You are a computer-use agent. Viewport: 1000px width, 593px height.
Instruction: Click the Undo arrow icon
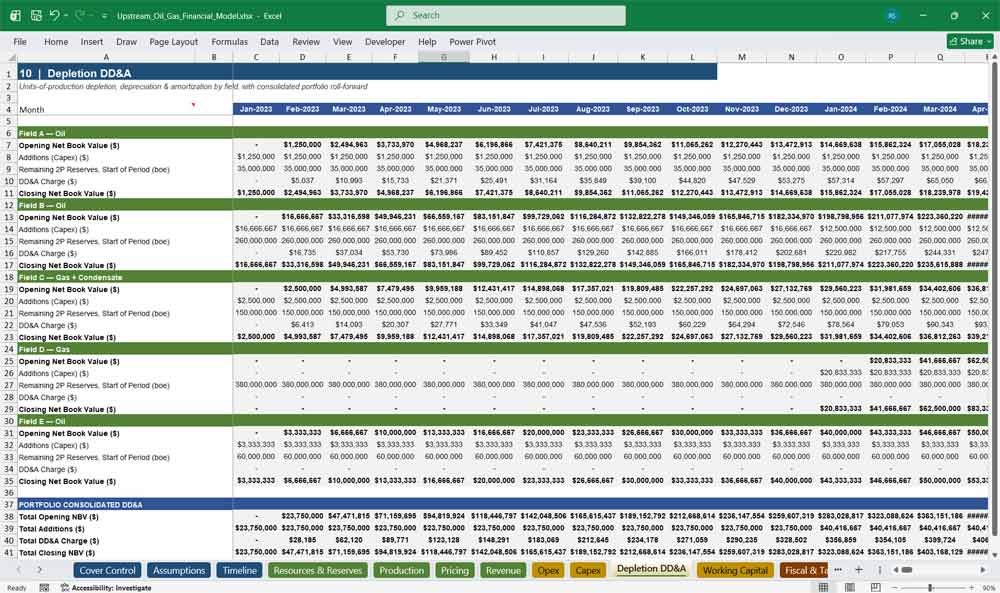pyautogui.click(x=55, y=15)
